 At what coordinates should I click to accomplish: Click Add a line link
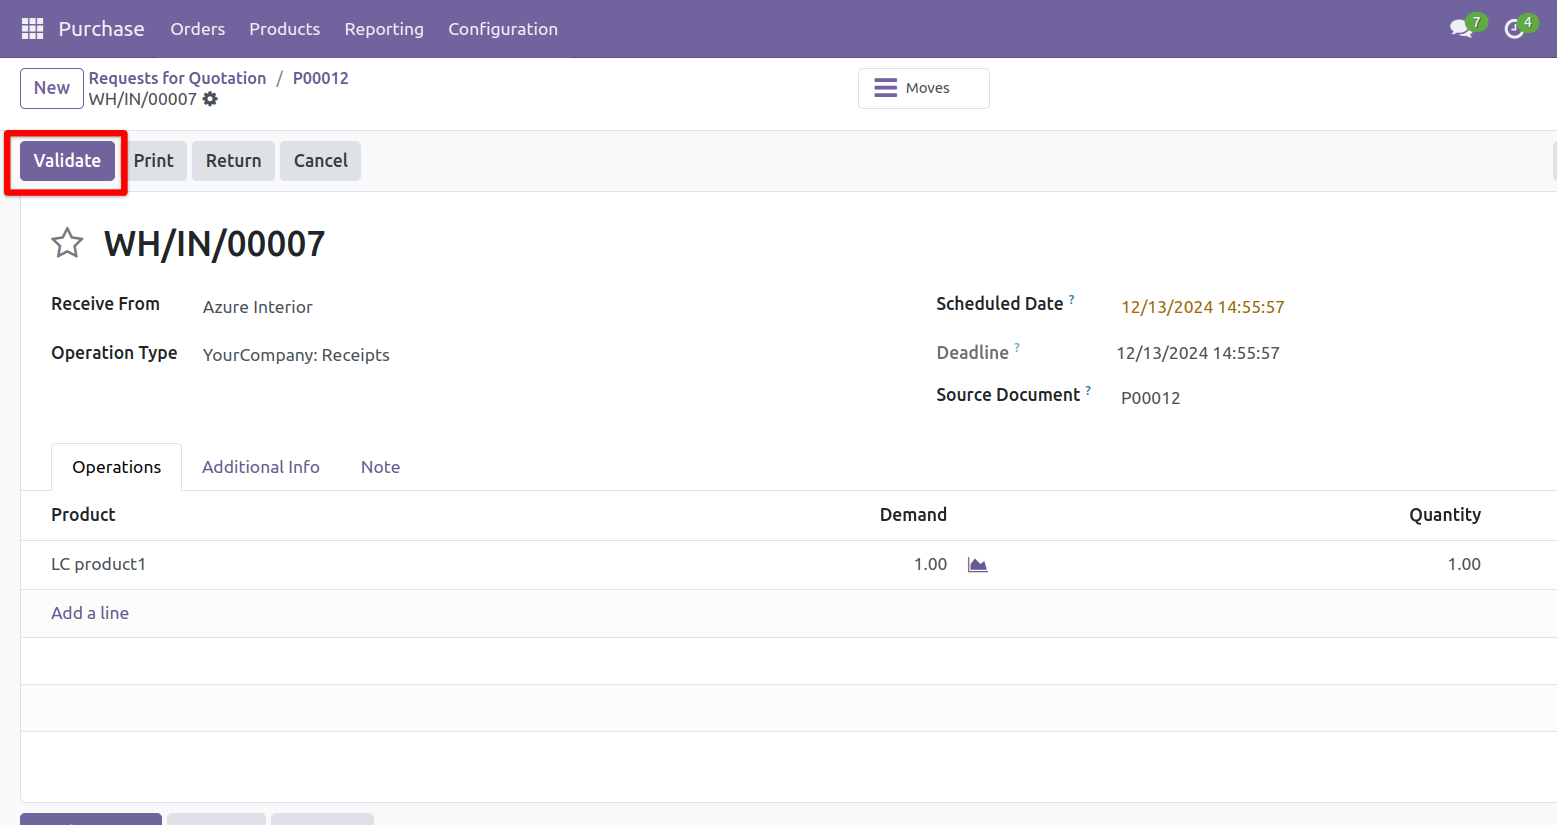pyautogui.click(x=90, y=613)
